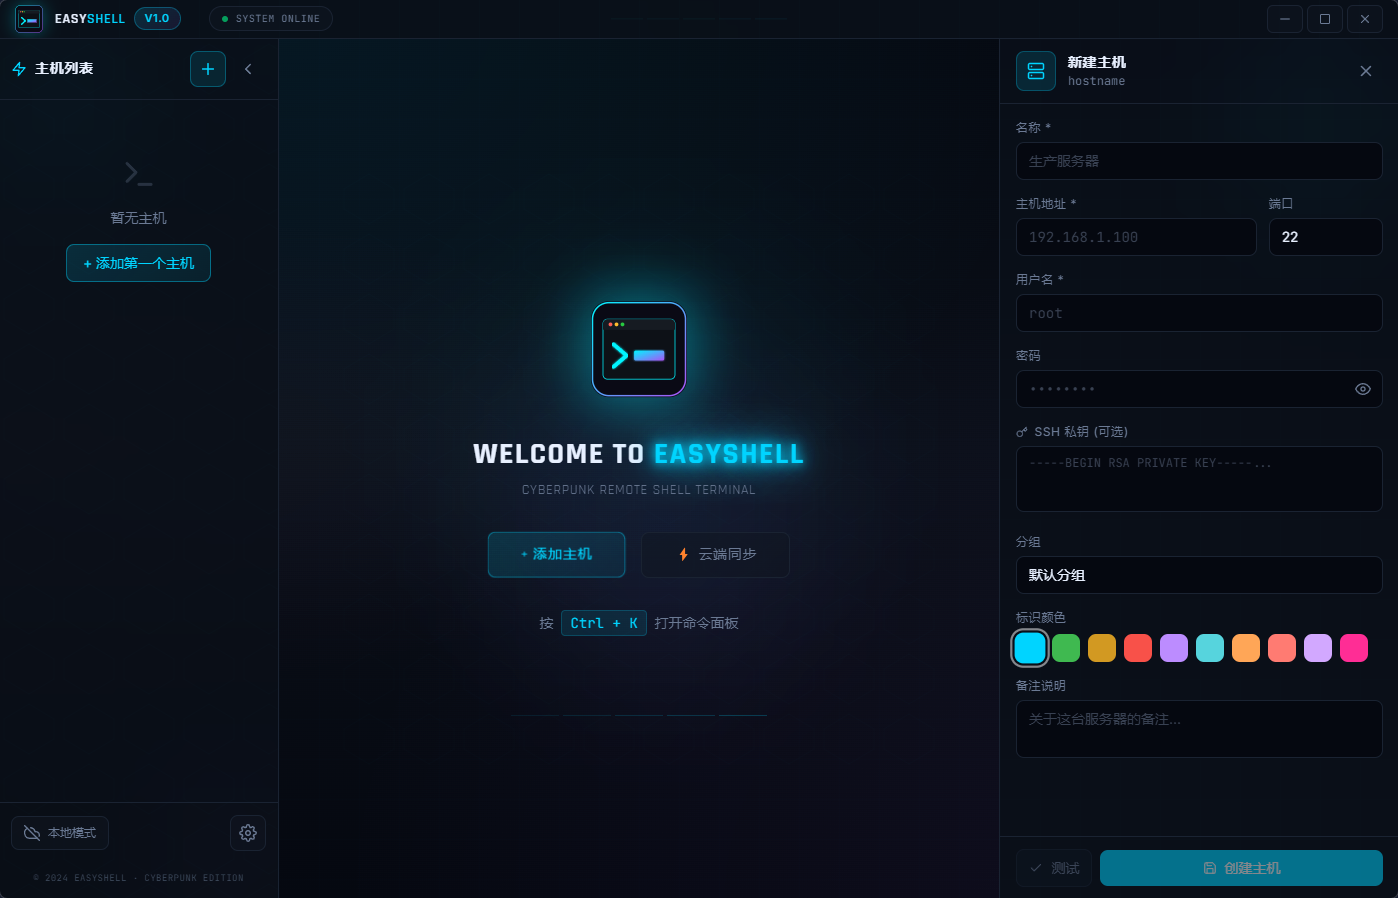Click server icon in 新建主机 header

tap(1036, 71)
